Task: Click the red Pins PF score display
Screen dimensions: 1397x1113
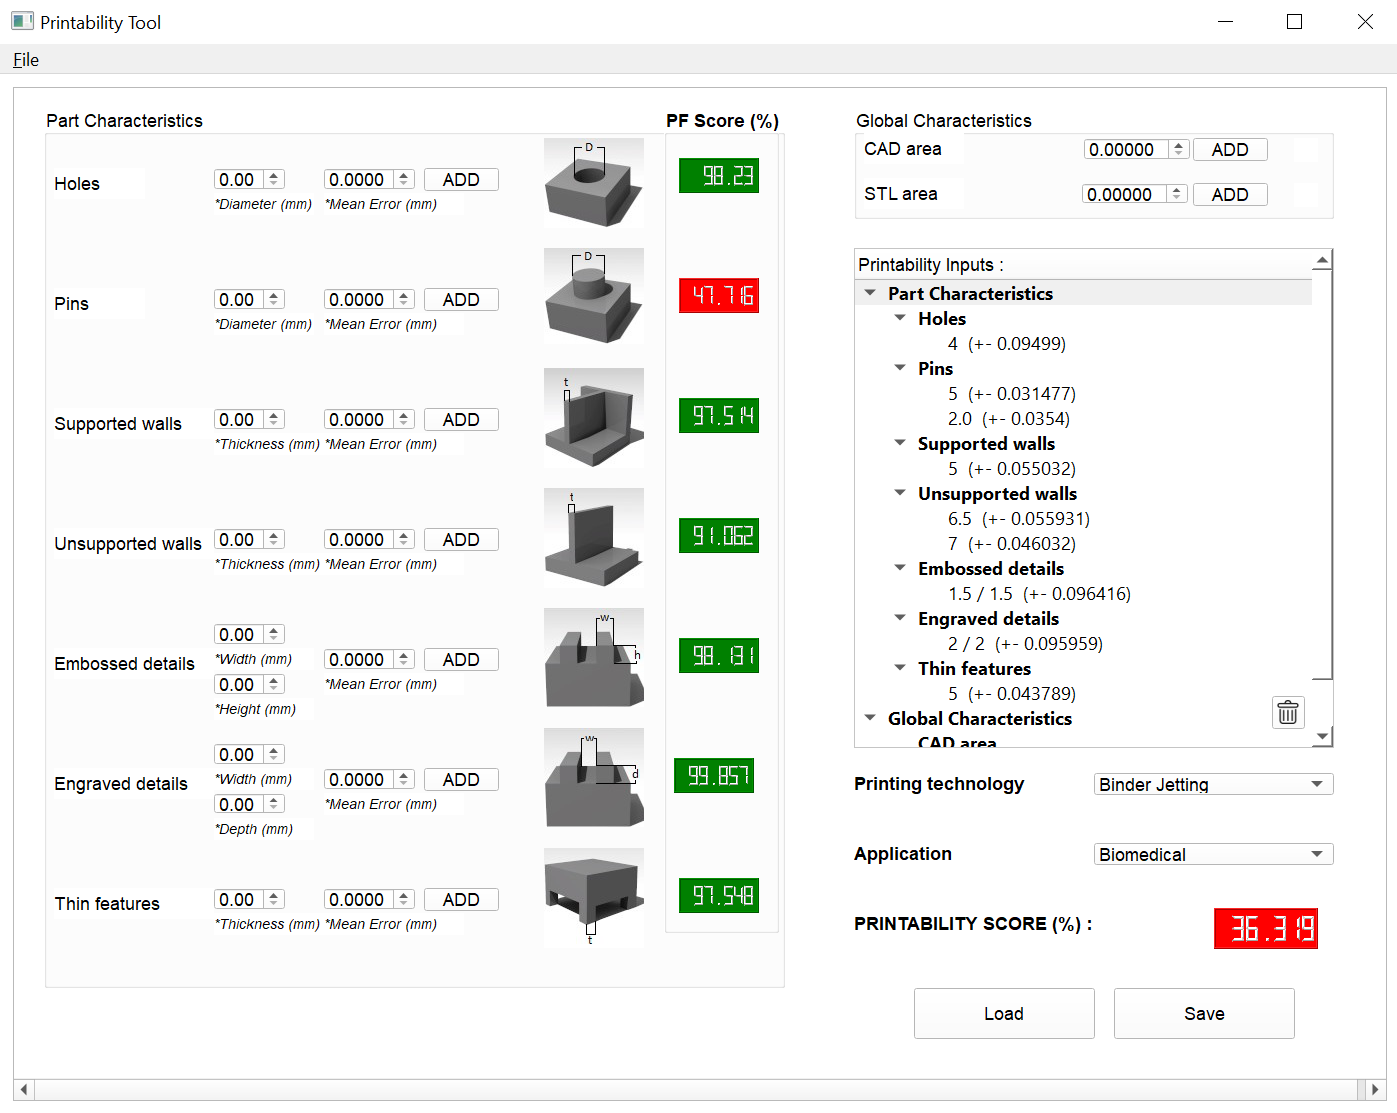Action: tap(719, 296)
